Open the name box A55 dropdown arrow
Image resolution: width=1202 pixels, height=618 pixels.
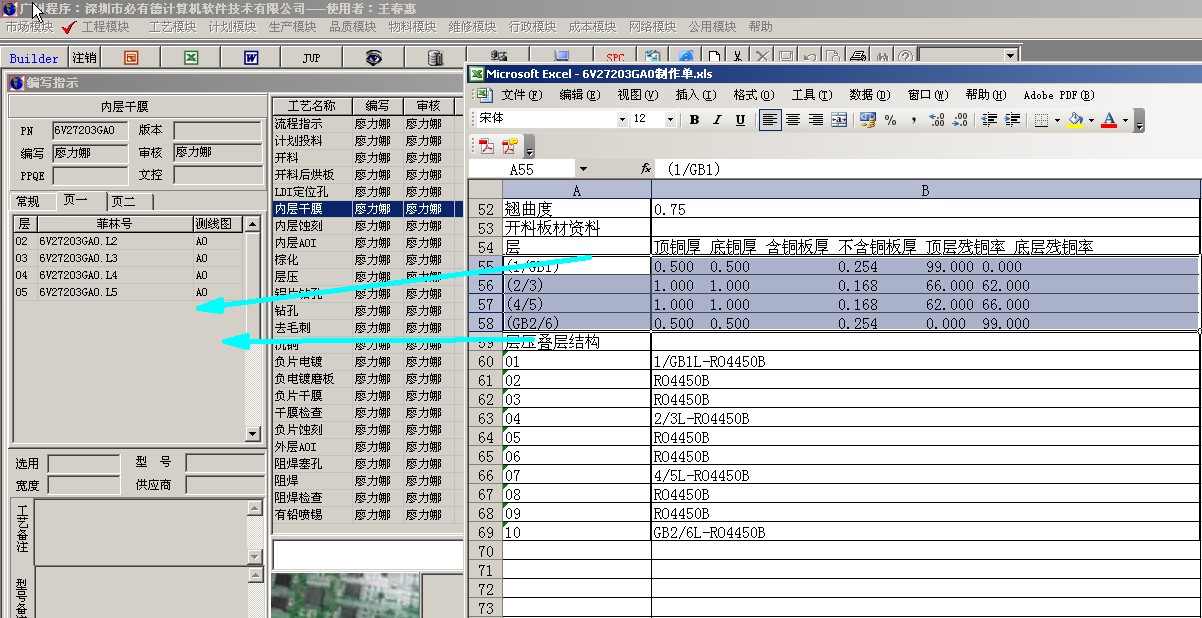click(x=583, y=169)
